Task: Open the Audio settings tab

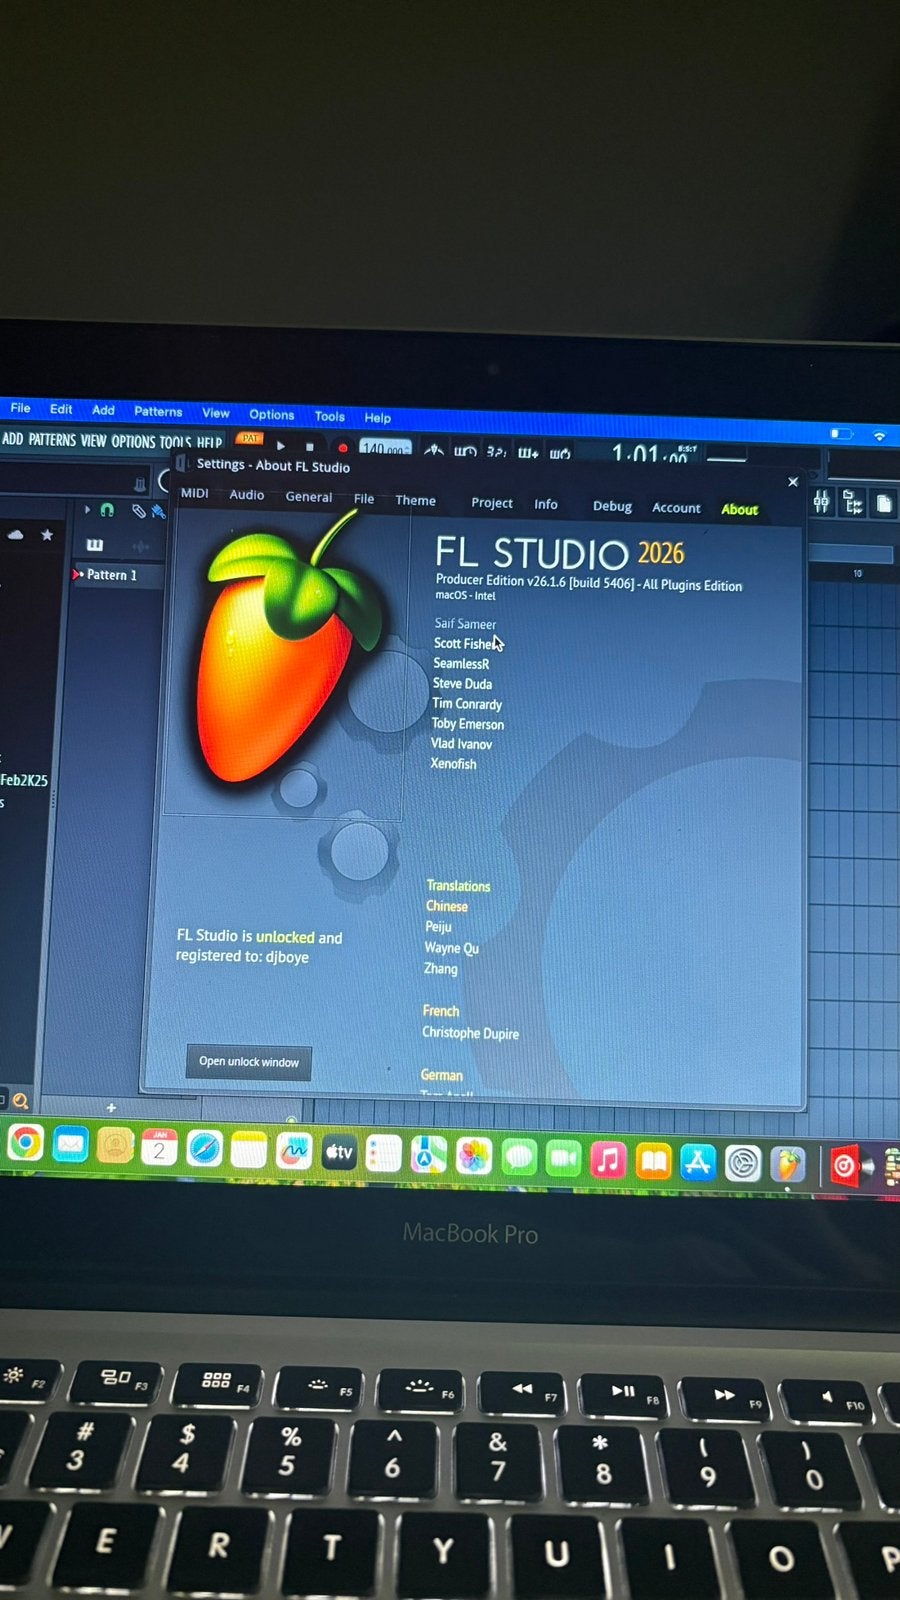Action: tap(247, 495)
